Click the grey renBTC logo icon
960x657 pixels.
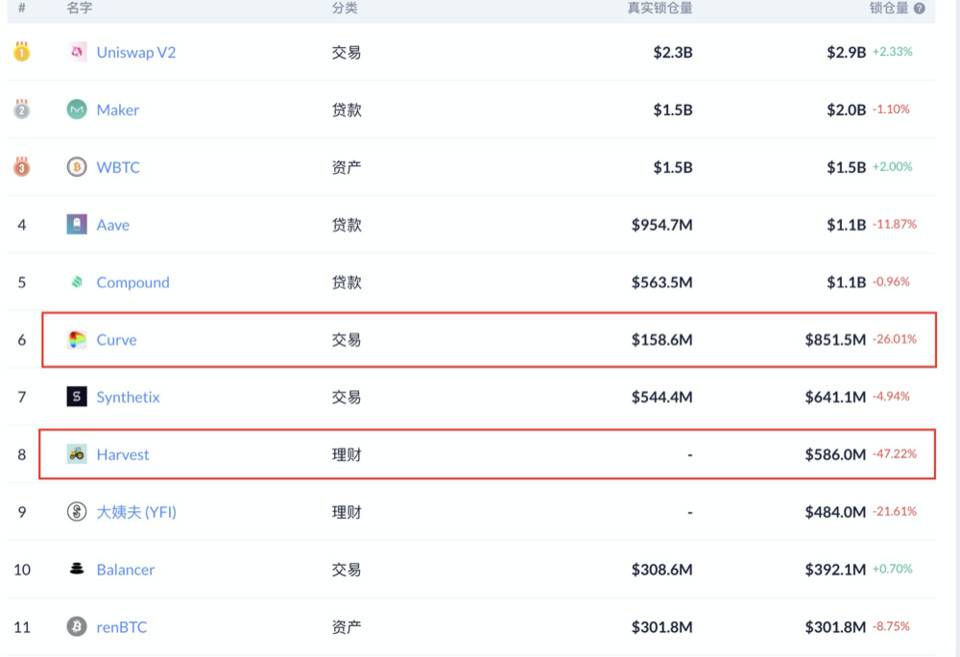[77, 627]
